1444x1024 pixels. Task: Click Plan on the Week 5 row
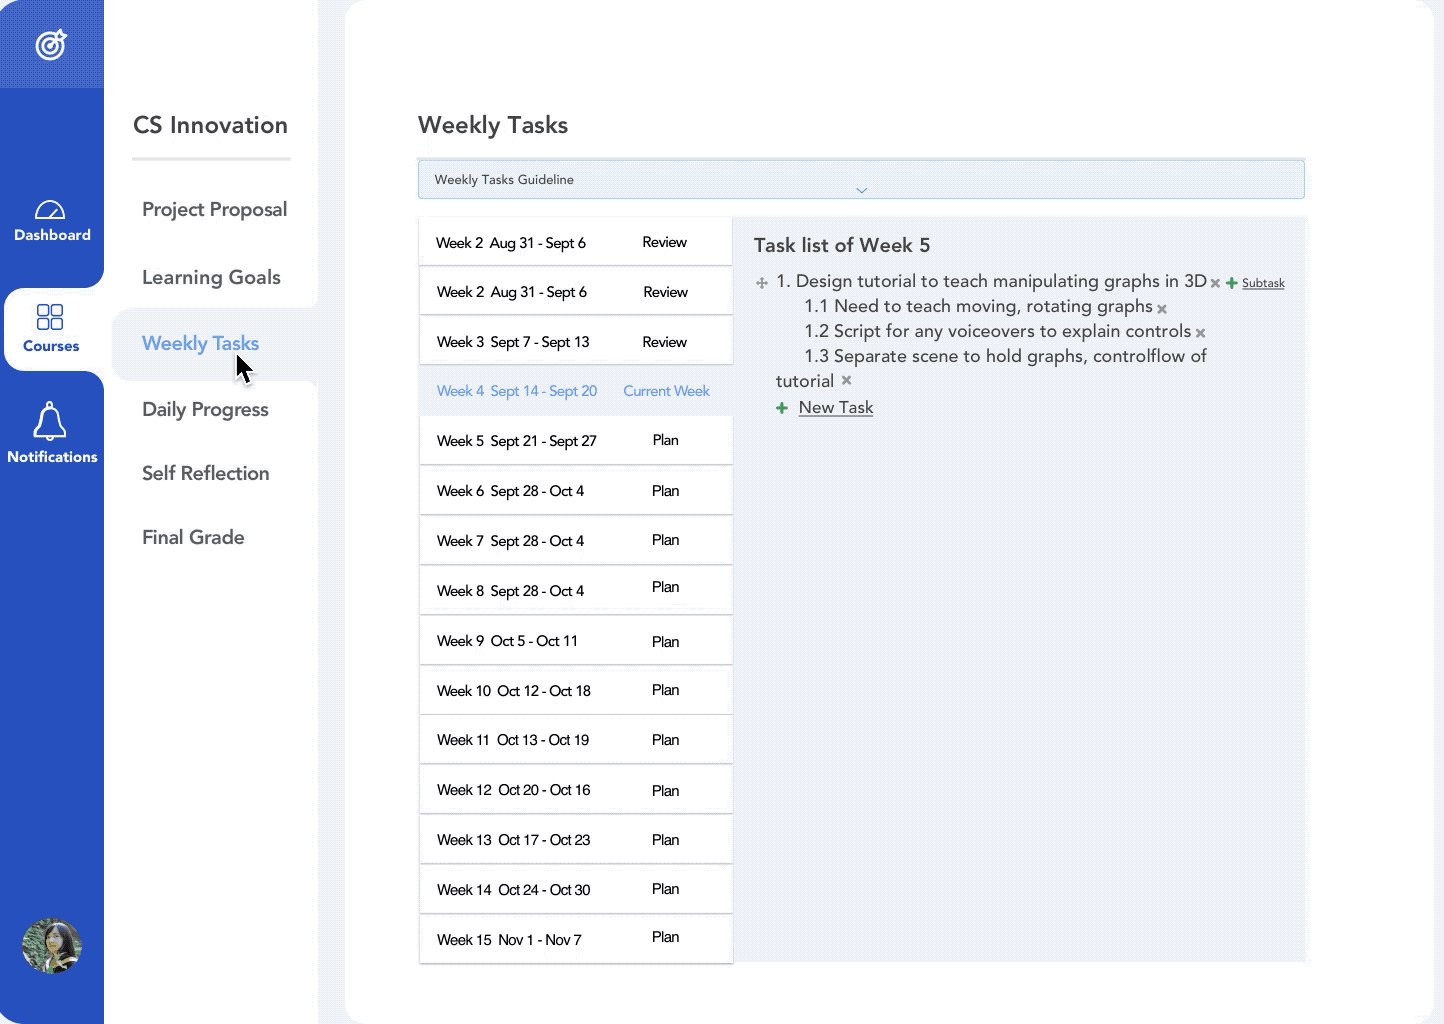tap(665, 440)
